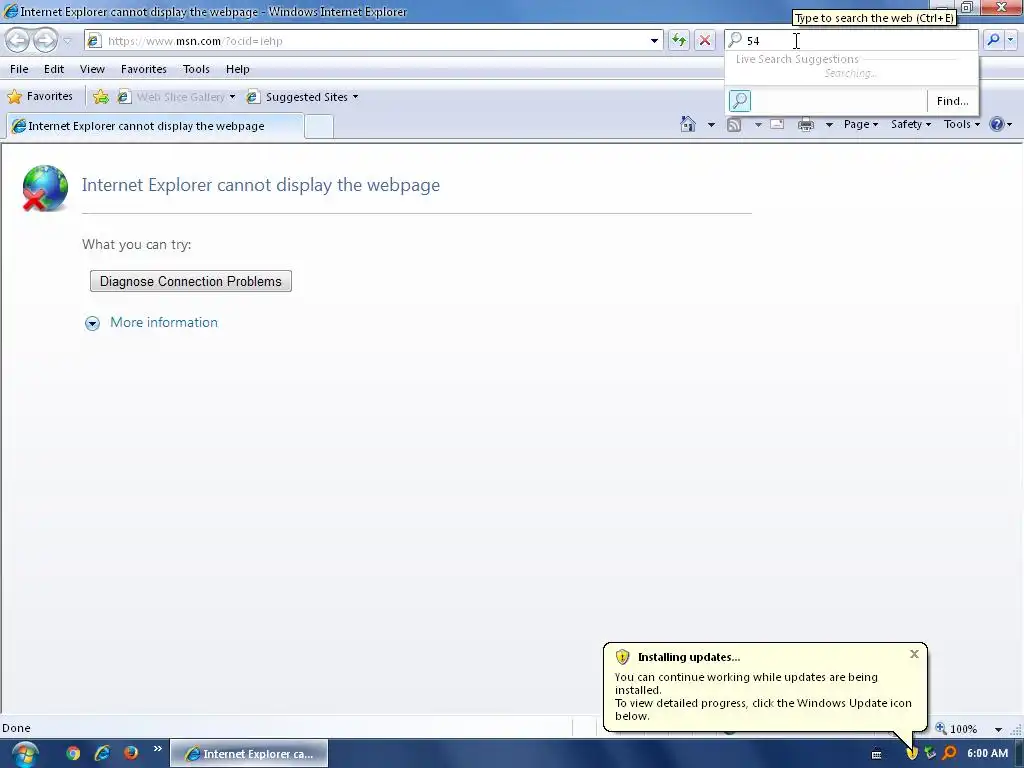
Task: Click the Internet Explorer taskbar button
Action: [x=249, y=754]
